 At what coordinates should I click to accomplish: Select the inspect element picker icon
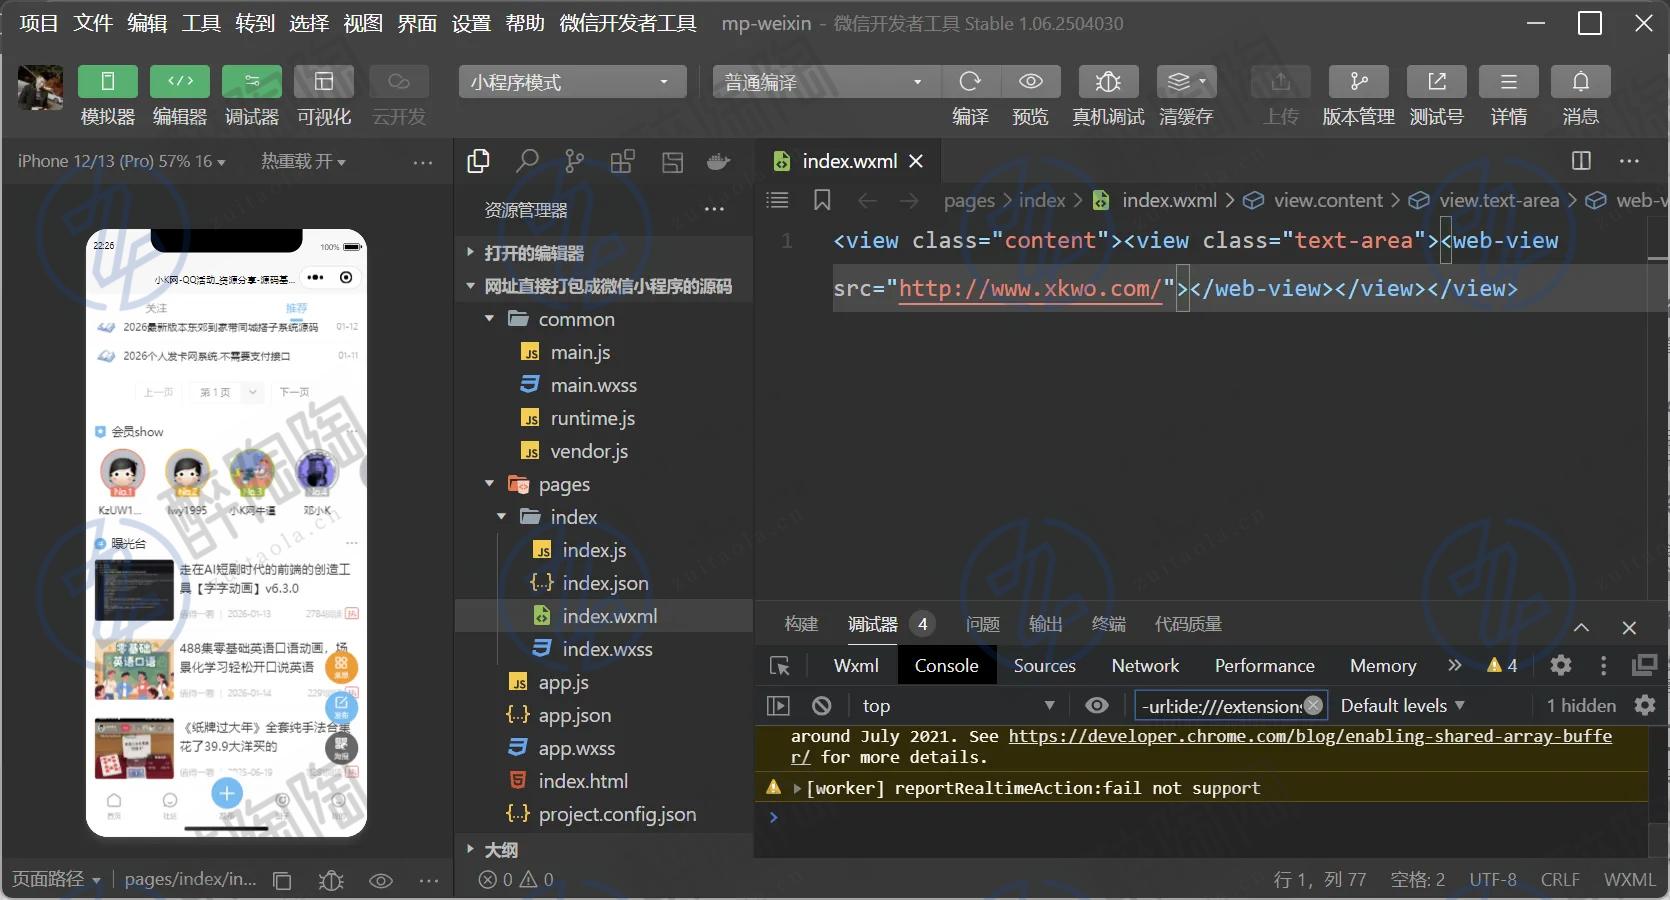(x=780, y=666)
